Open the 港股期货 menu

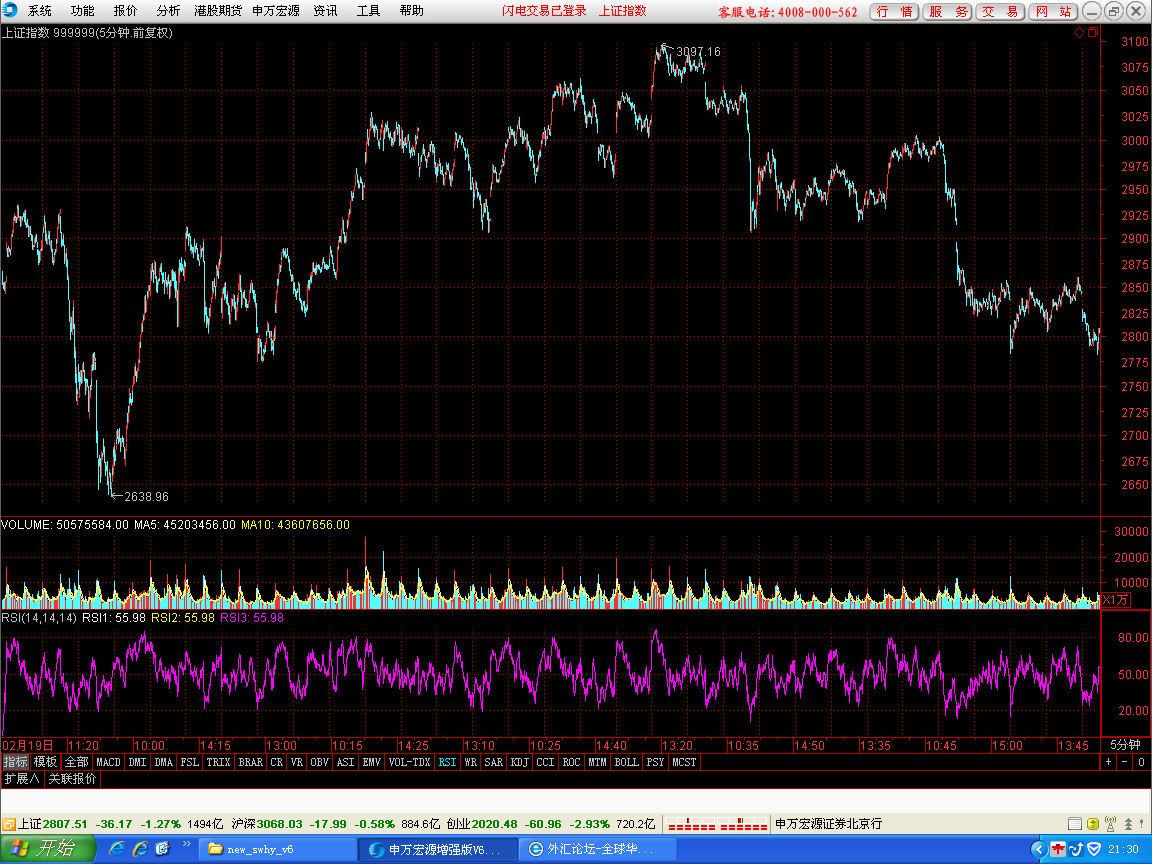tap(218, 10)
